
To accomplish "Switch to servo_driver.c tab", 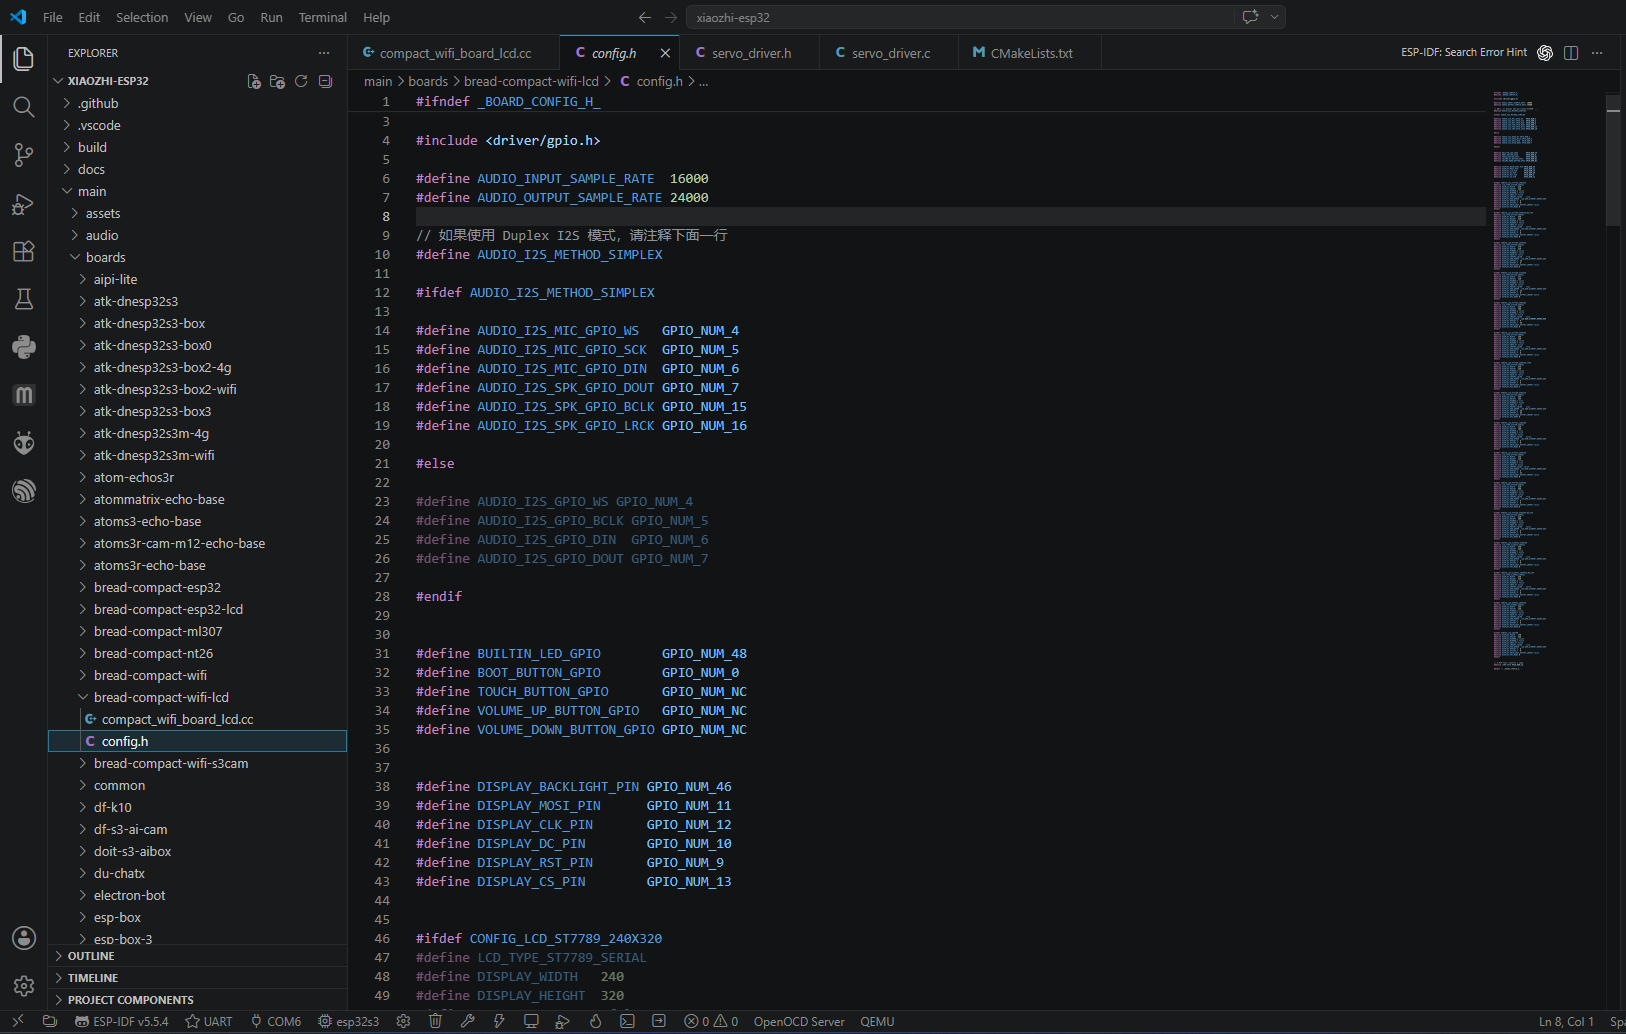I will pos(890,53).
